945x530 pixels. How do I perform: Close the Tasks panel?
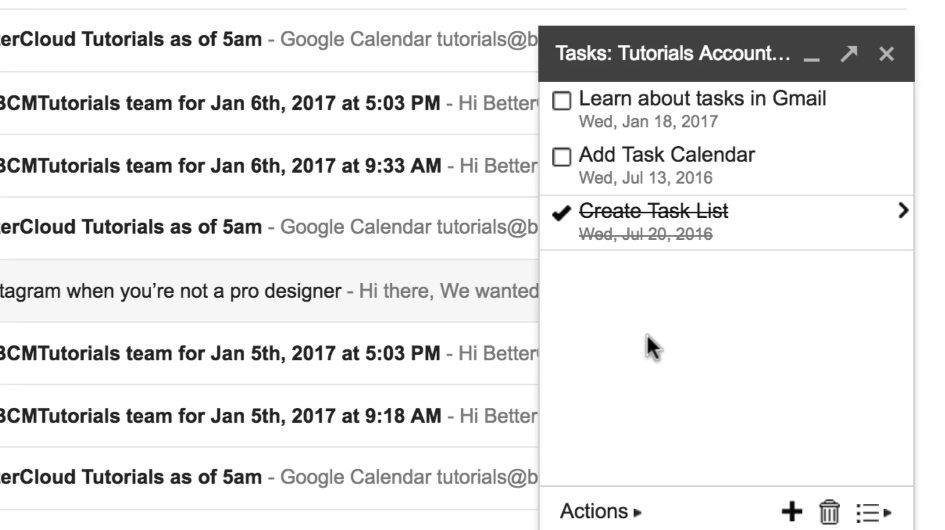click(886, 54)
